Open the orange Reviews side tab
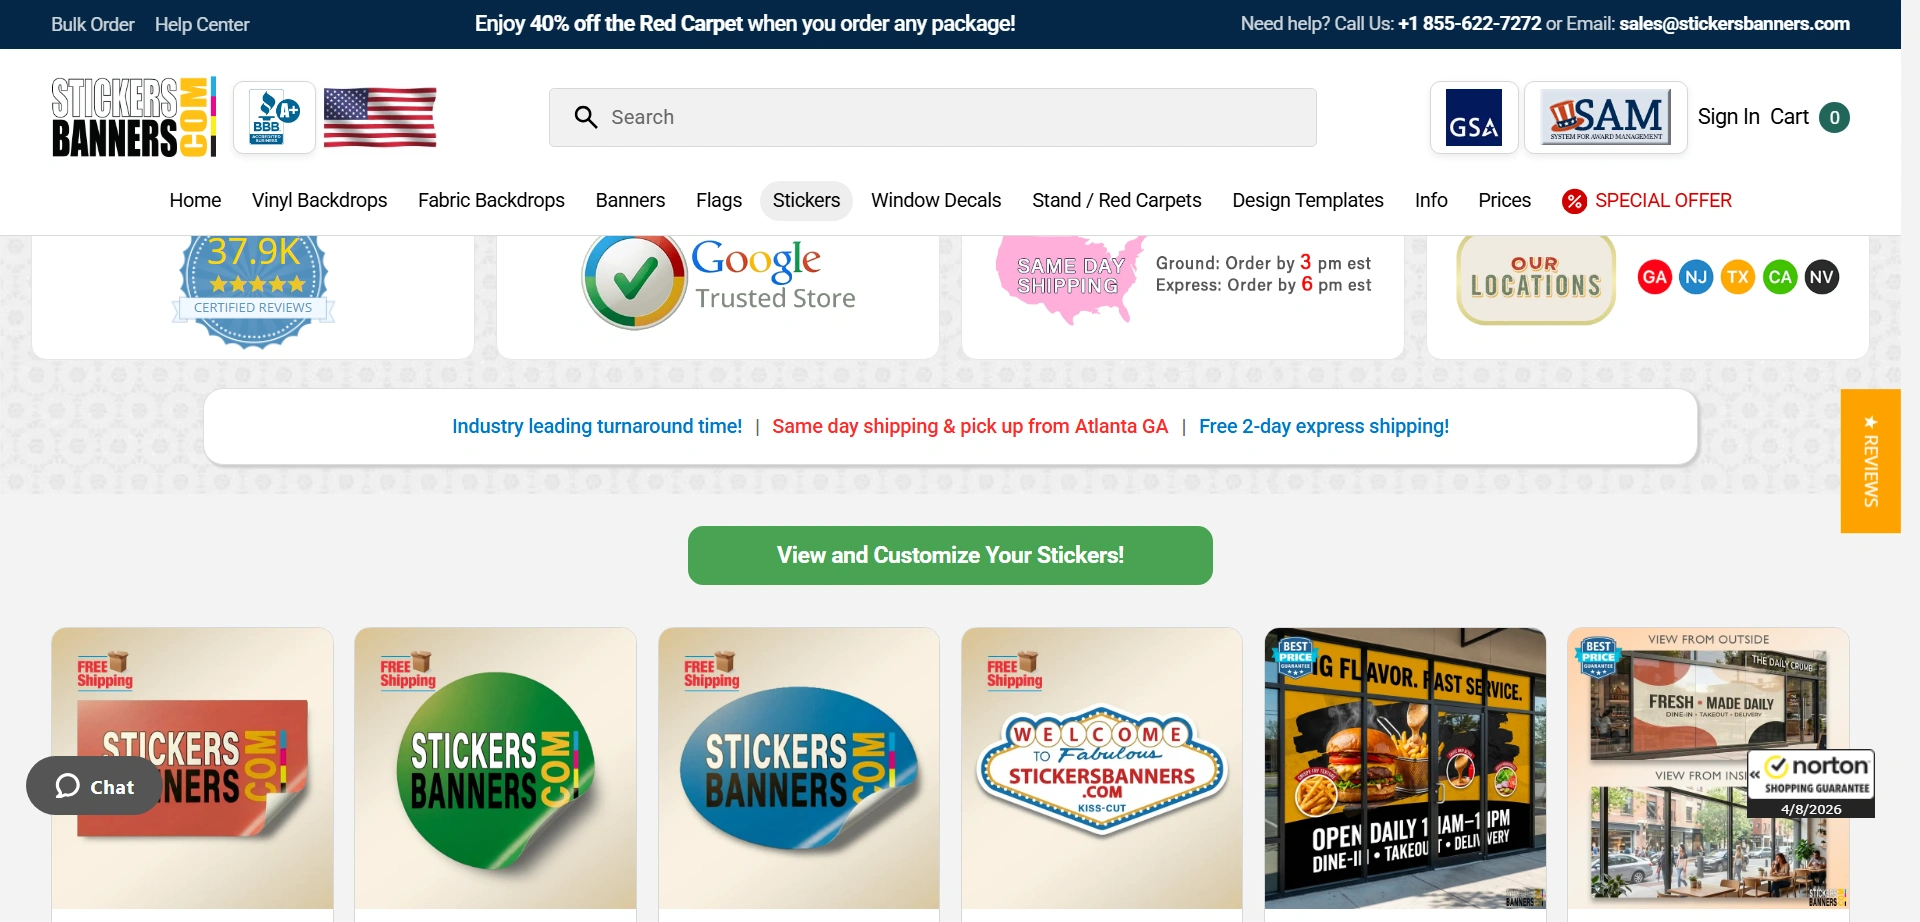The height and width of the screenshot is (922, 1920). point(1870,461)
